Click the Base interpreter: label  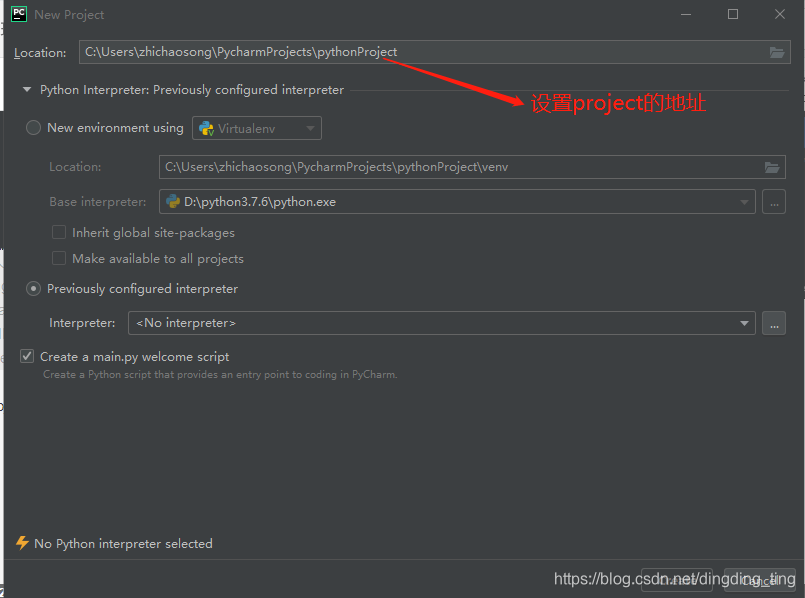98,202
